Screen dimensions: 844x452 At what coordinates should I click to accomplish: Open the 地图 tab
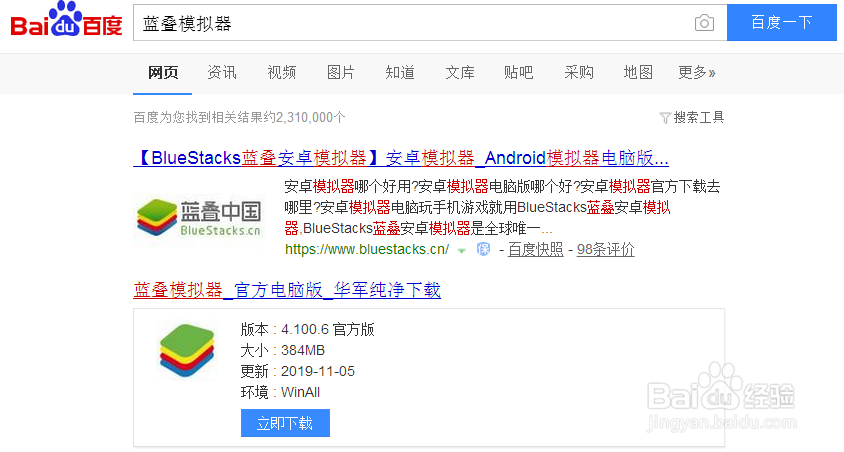coord(638,72)
